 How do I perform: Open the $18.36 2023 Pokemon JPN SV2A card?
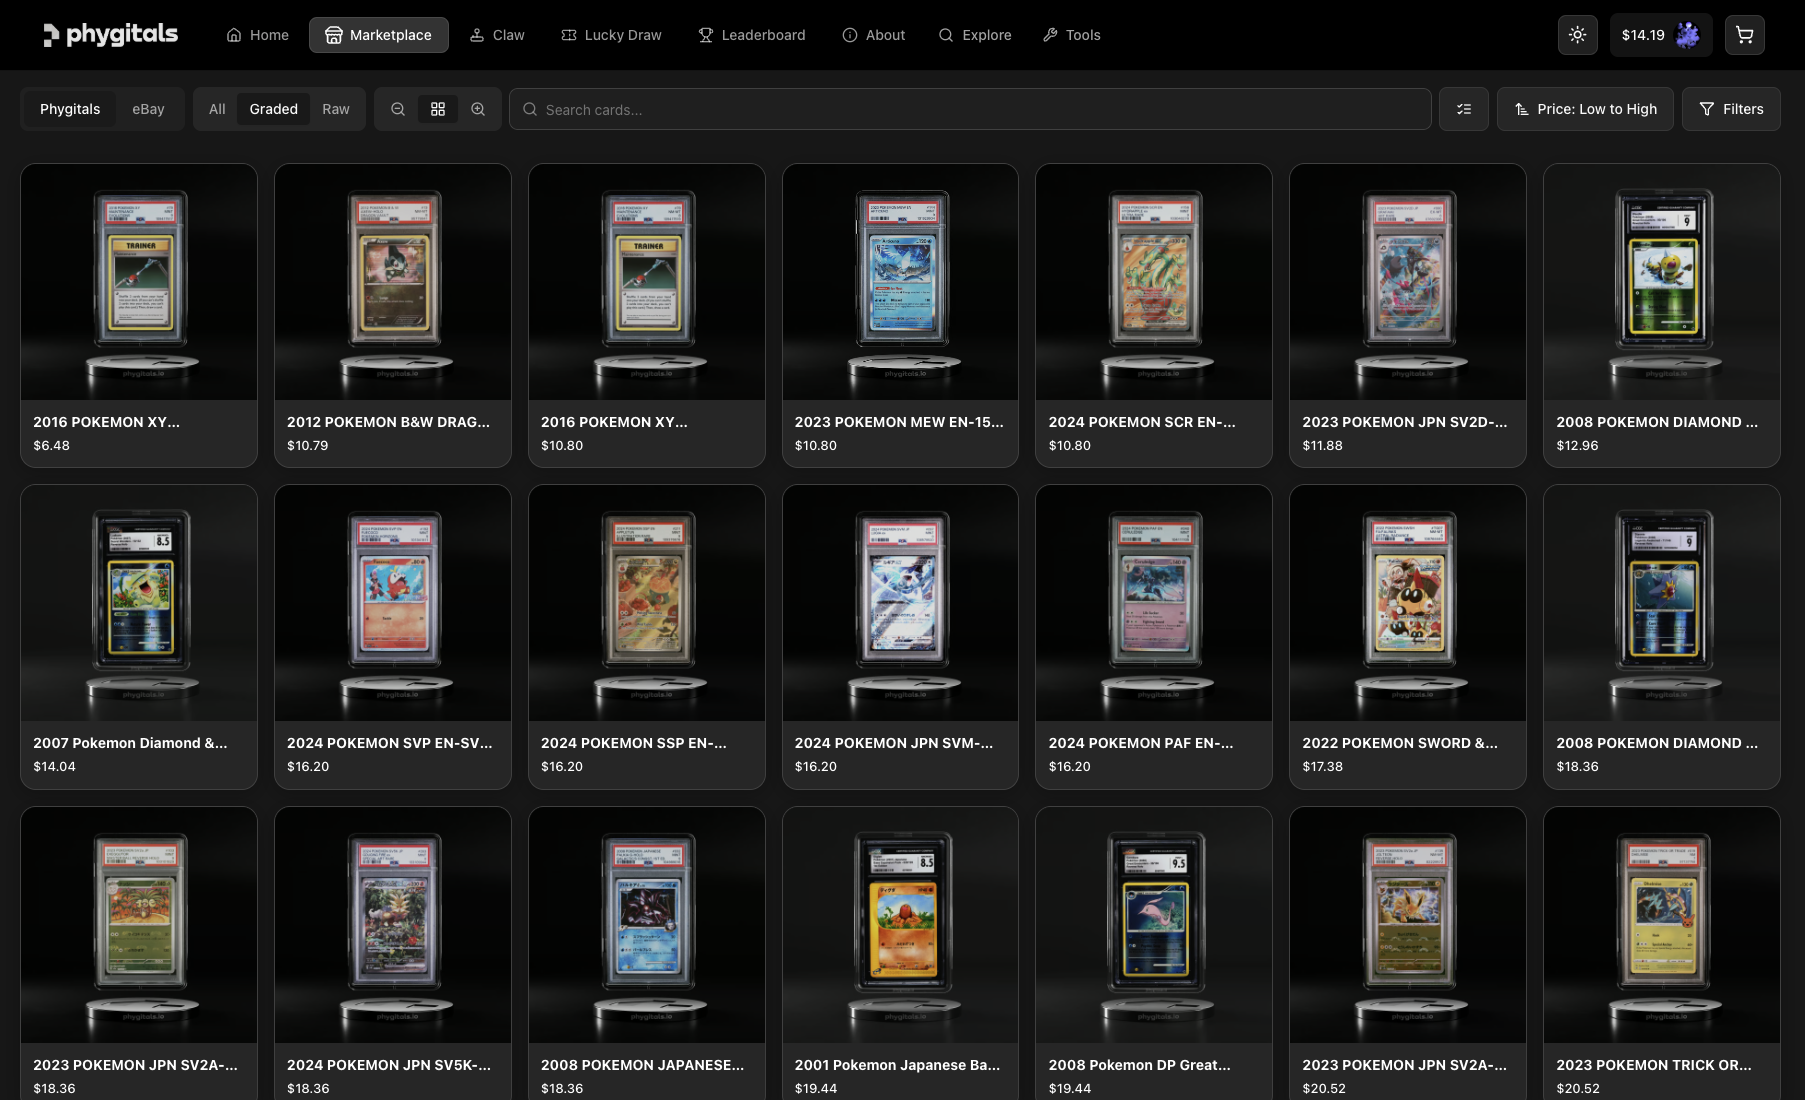pos(139,953)
